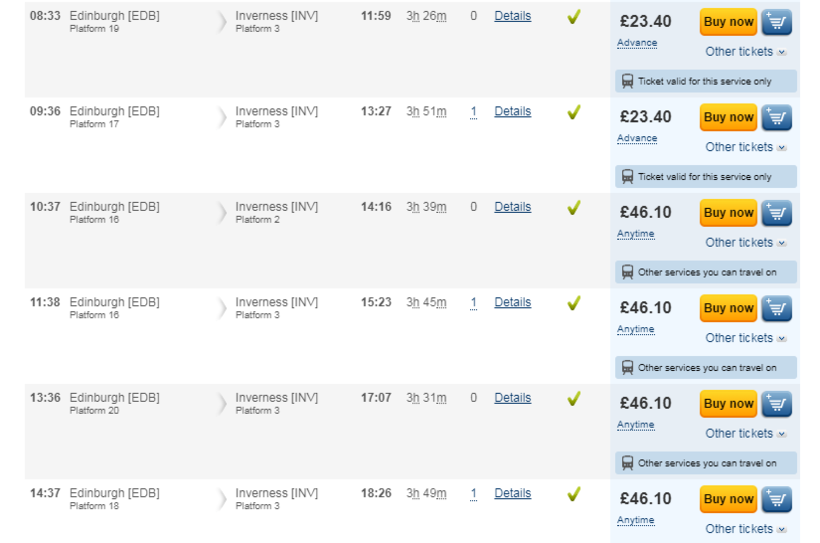The width and height of the screenshot is (820, 543).
Task: Click Anytime fare link for 10:37 train
Action: coord(636,234)
